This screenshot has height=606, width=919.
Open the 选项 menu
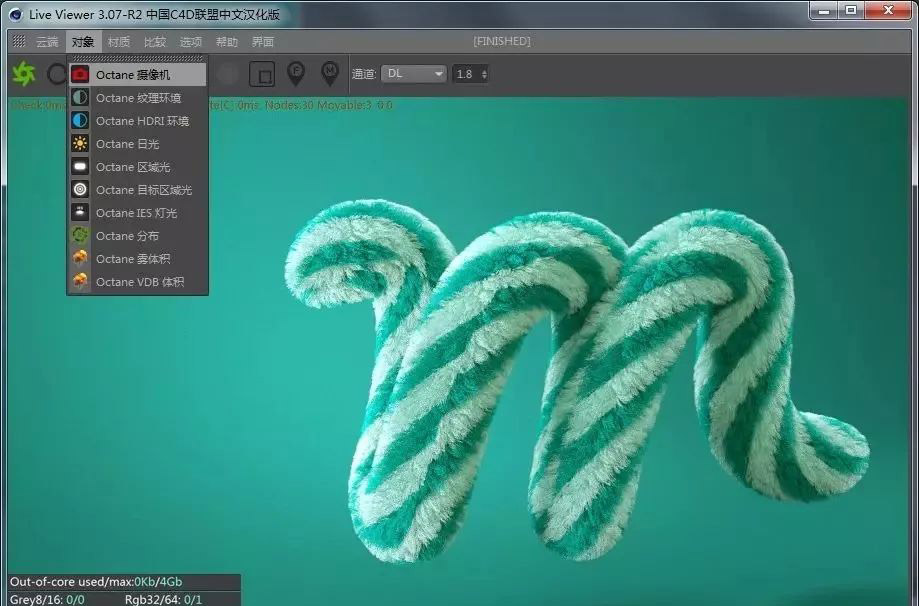click(x=190, y=41)
